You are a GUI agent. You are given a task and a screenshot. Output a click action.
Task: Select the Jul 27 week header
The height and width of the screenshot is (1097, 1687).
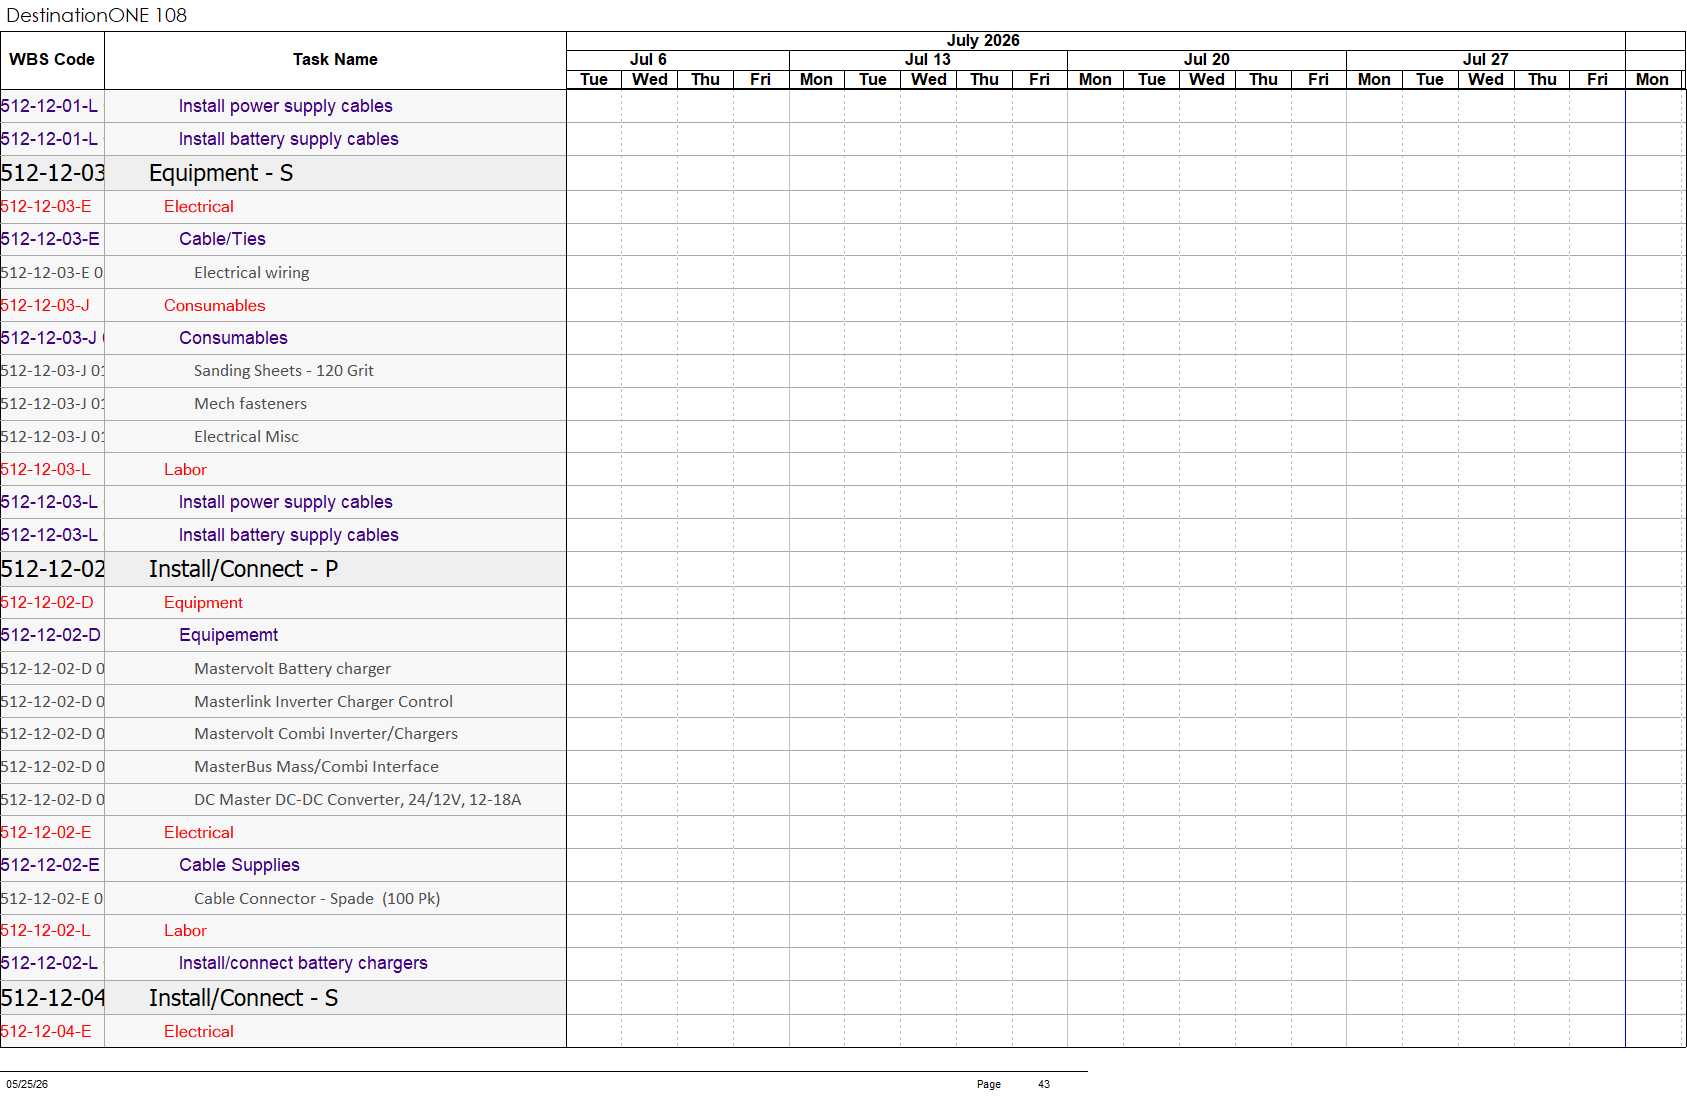coord(1486,60)
